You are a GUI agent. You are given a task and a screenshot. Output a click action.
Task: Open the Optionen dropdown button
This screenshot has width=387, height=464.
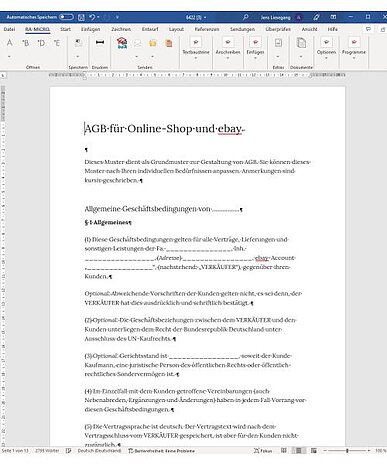[x=326, y=48]
